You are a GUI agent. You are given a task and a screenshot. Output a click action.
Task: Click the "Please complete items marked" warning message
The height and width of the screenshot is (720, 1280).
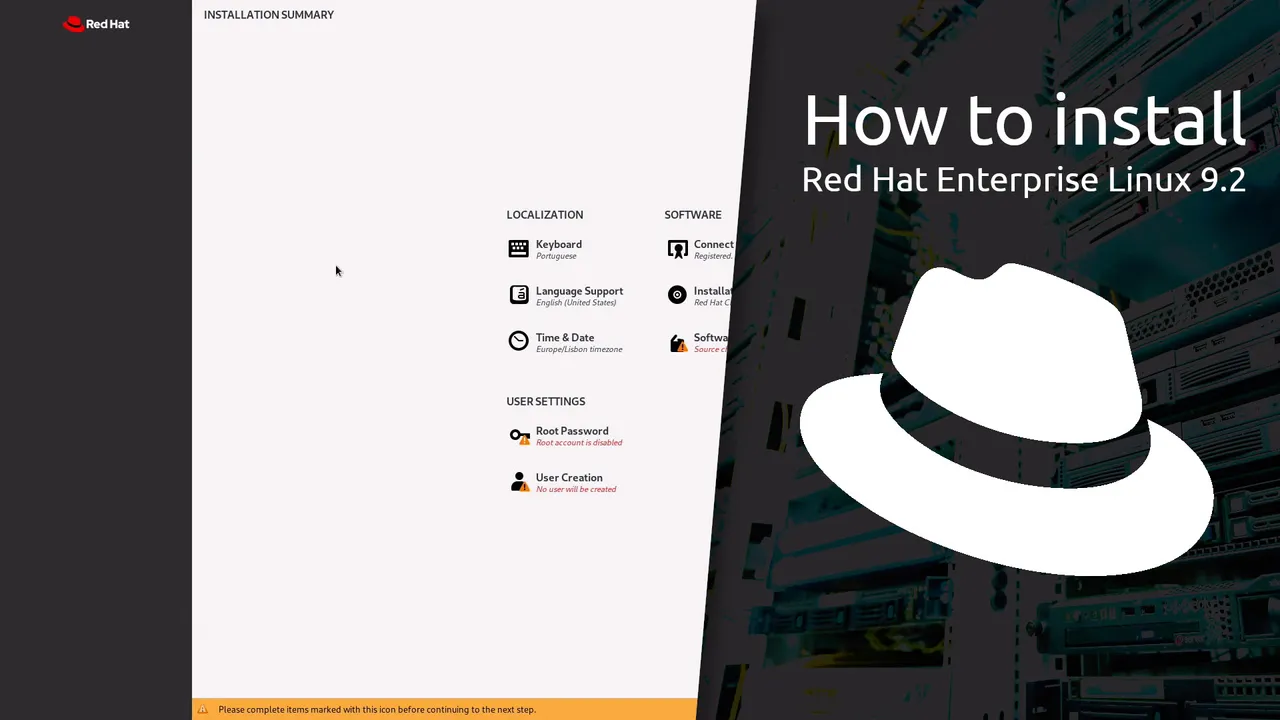tap(377, 709)
